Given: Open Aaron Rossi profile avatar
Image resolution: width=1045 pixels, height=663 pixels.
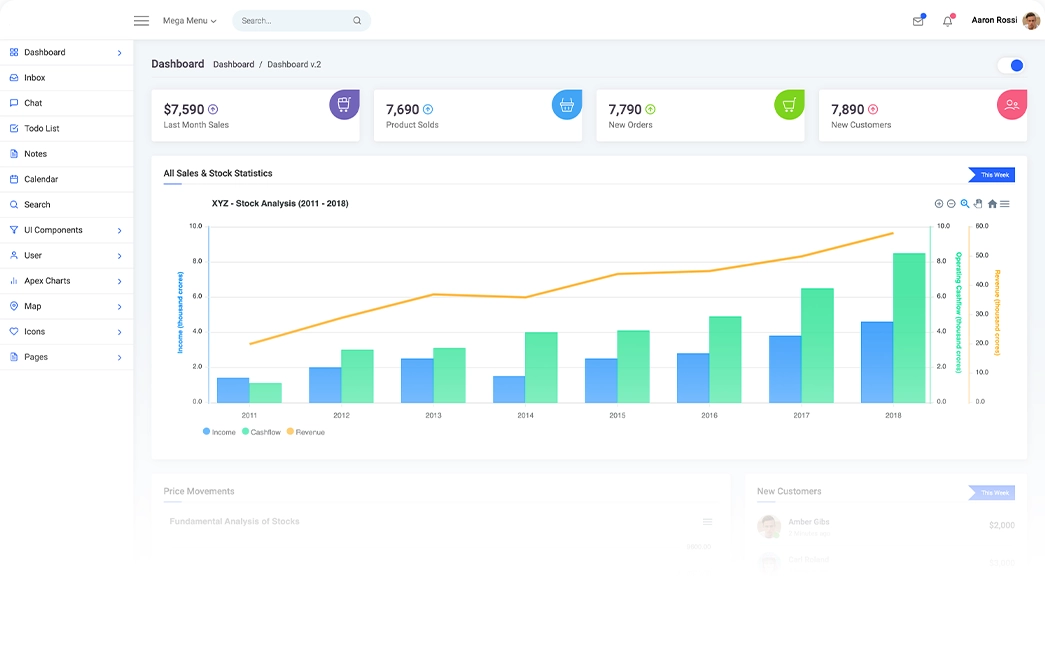Looking at the screenshot, I should click(1030, 21).
